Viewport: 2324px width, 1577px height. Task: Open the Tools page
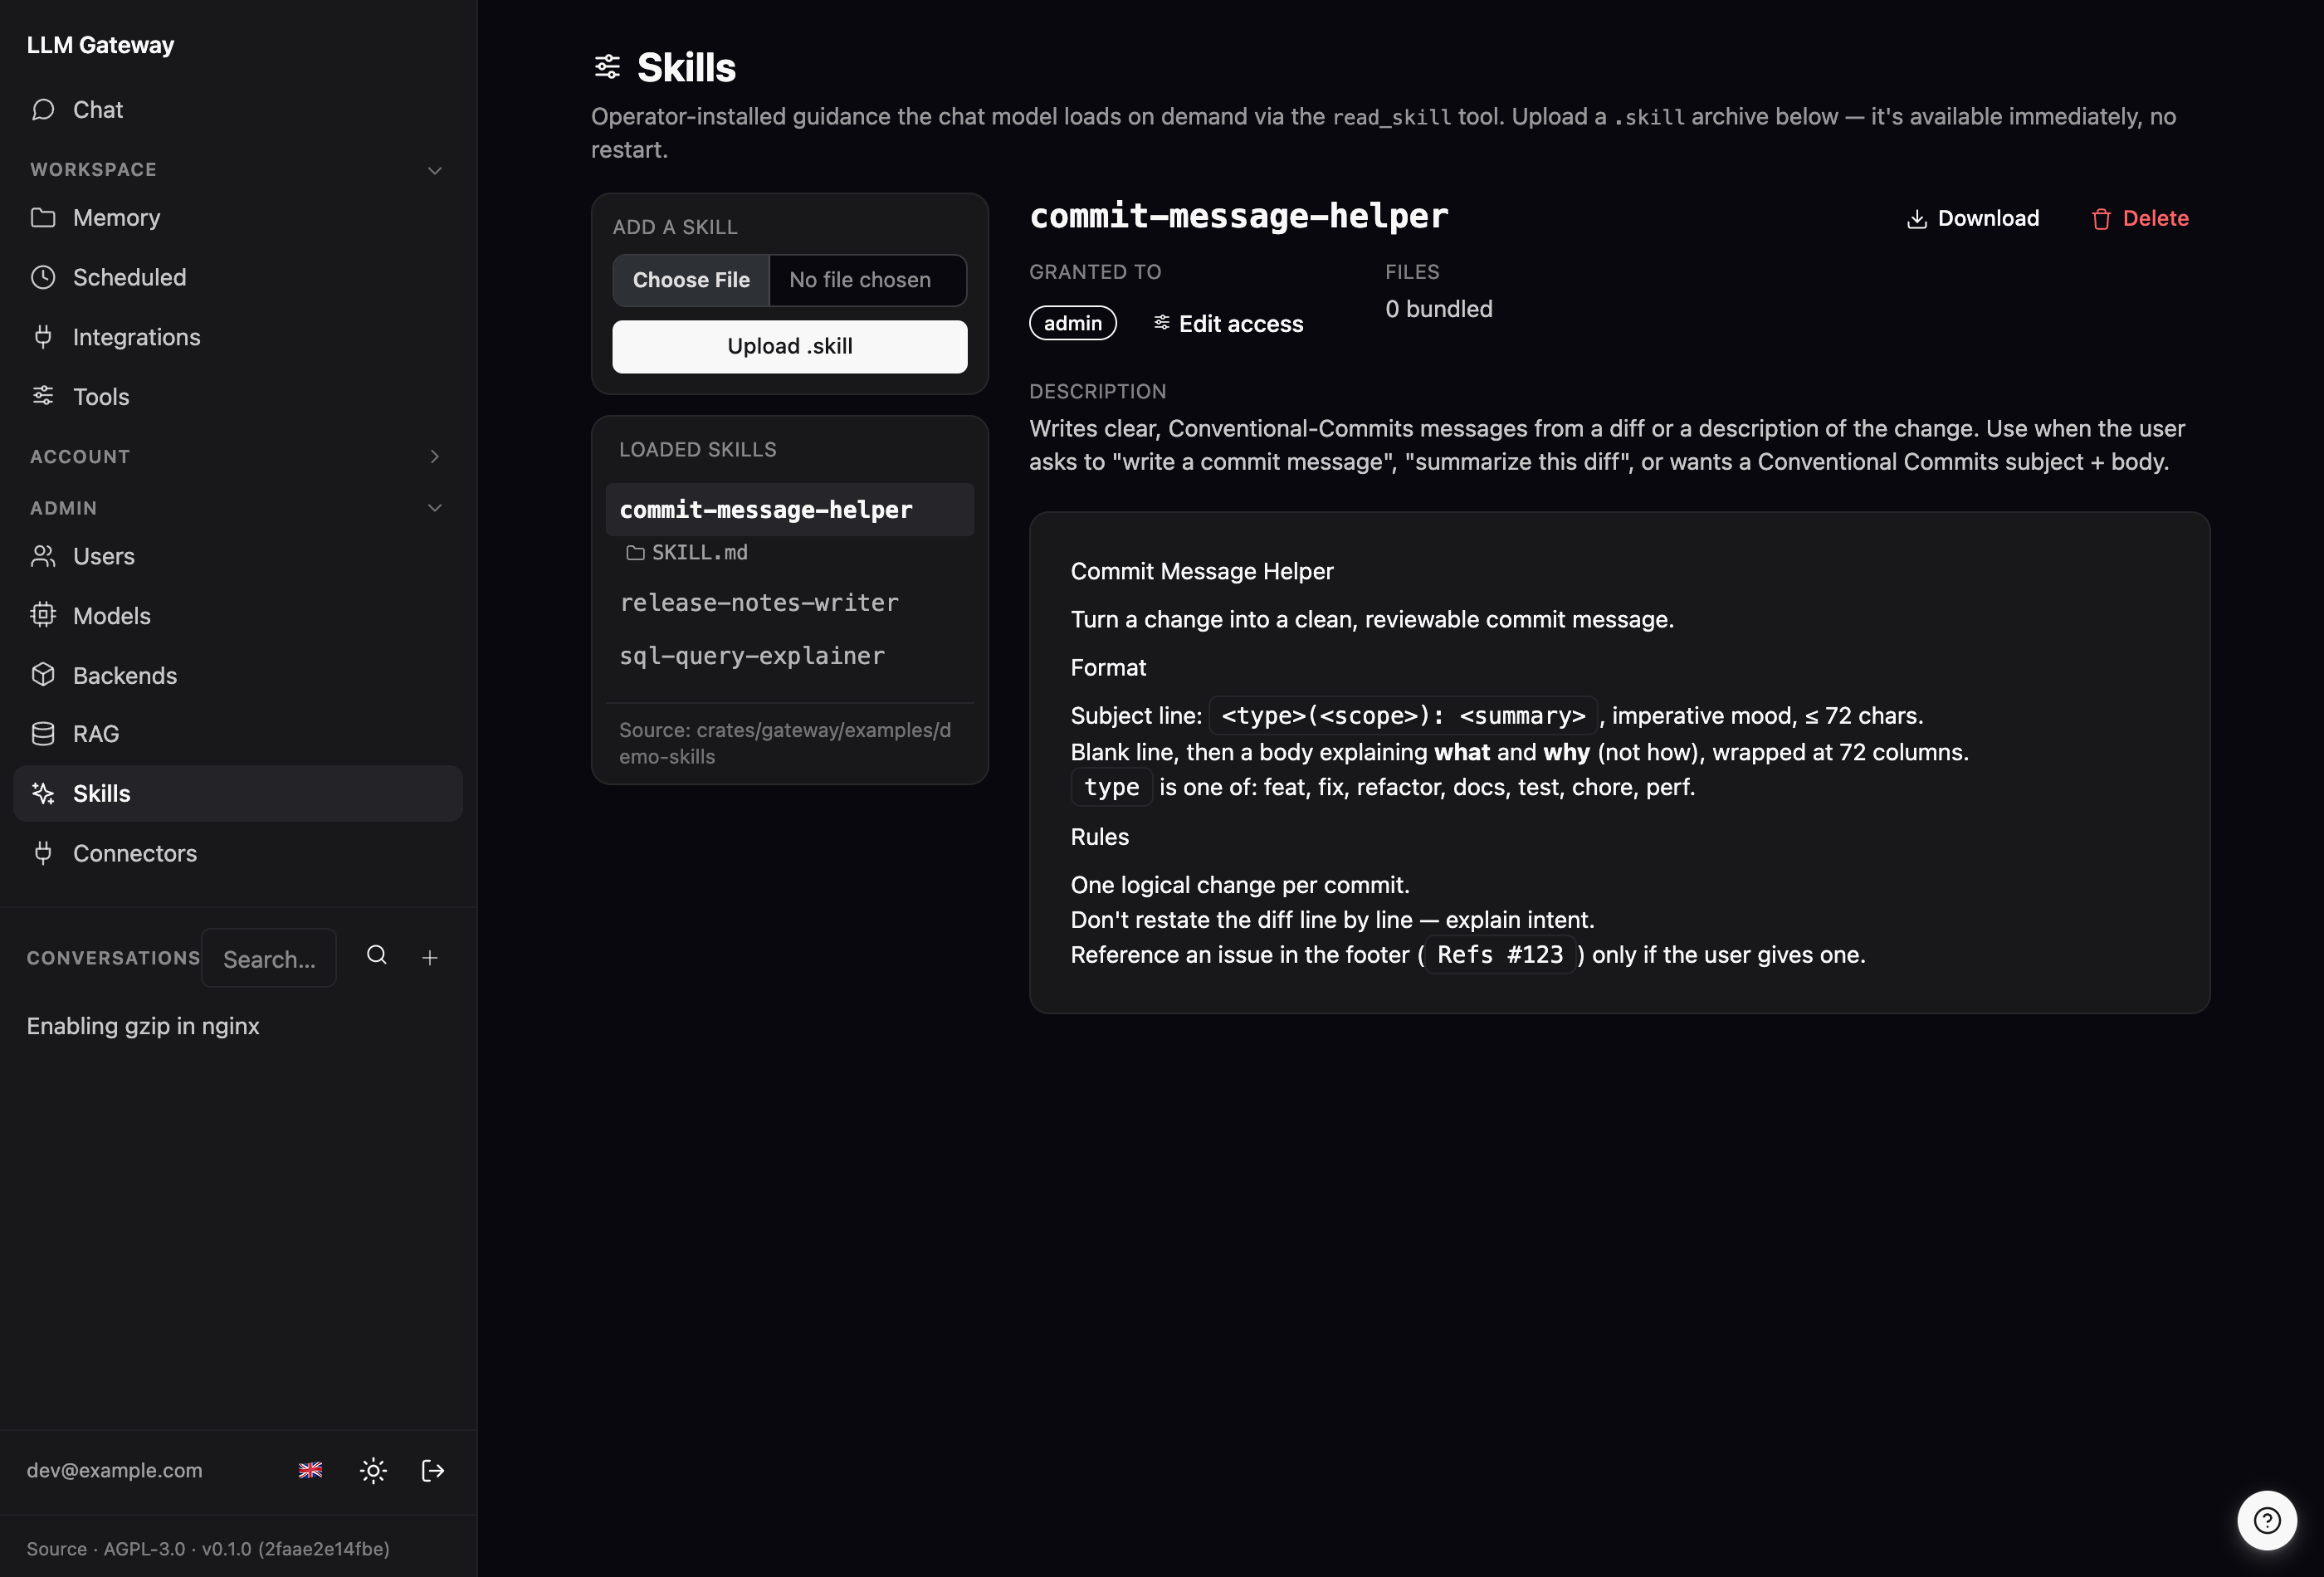[238, 397]
